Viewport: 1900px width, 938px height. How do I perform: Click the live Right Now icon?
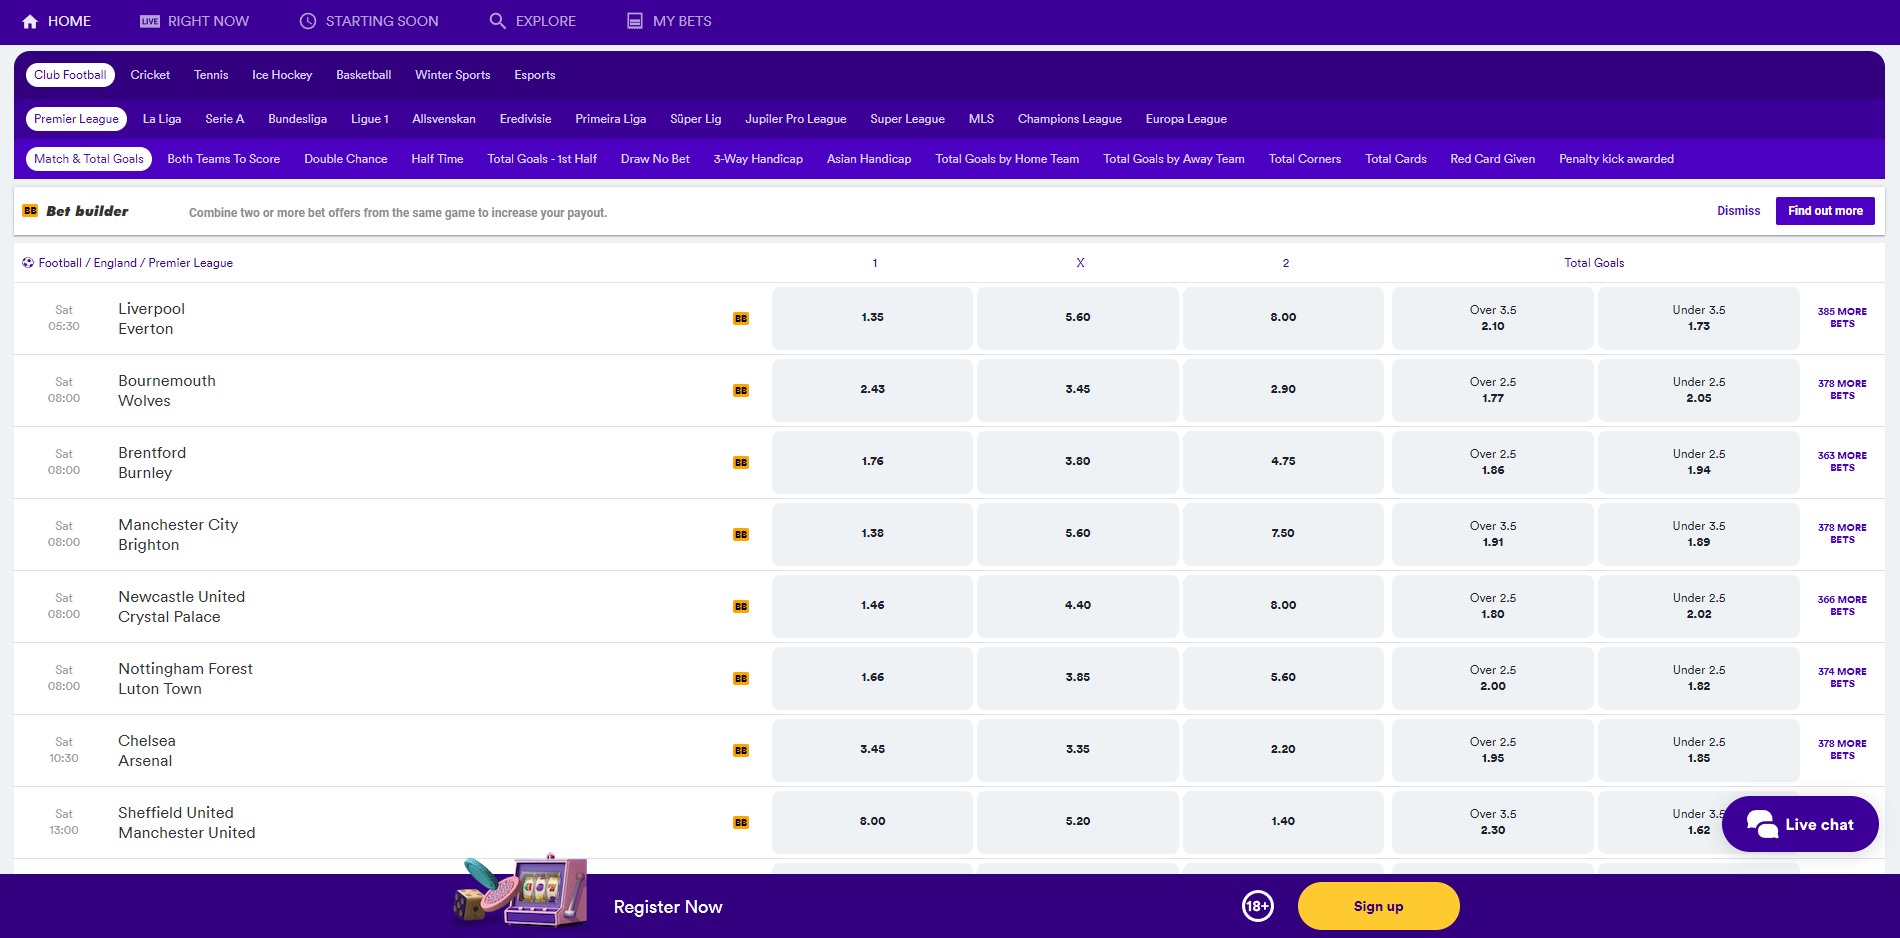click(150, 21)
